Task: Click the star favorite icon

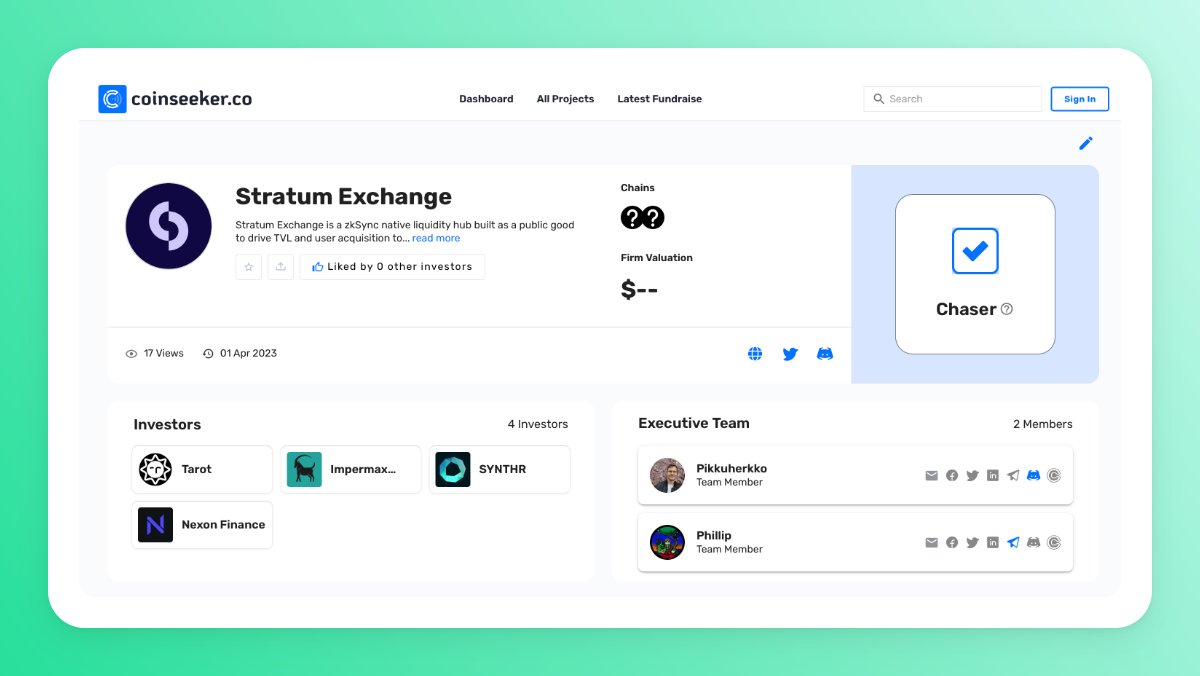Action: pos(248,267)
